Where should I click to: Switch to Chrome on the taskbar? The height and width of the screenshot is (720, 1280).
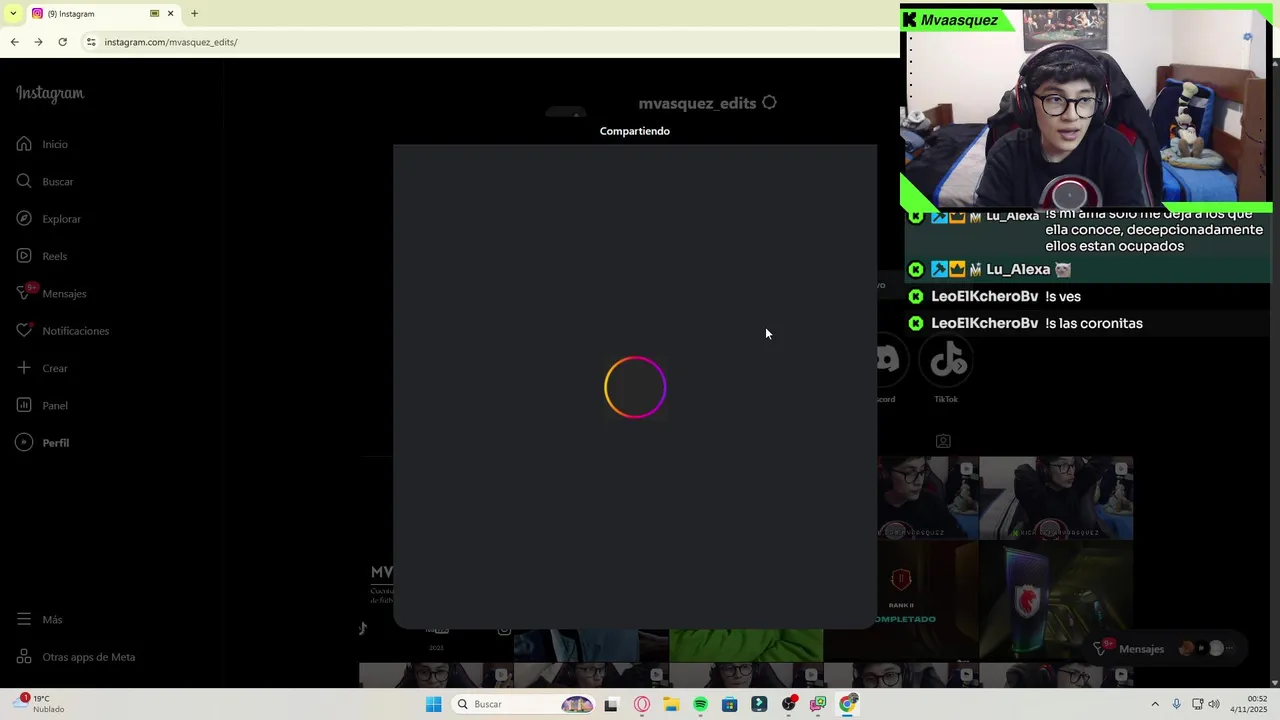coord(848,704)
